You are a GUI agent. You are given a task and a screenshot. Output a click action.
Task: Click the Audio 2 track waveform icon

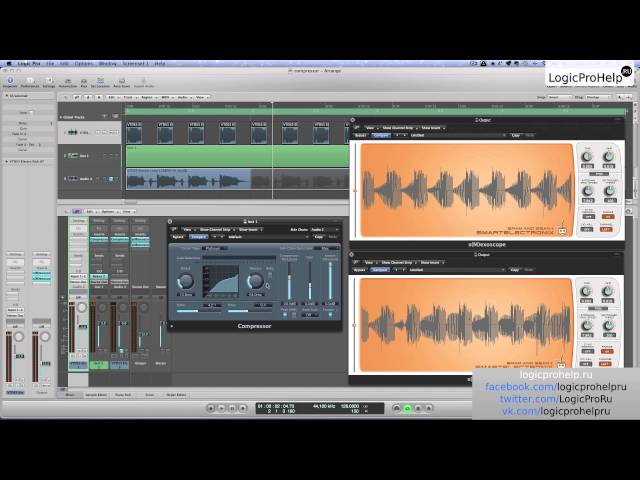(73, 179)
